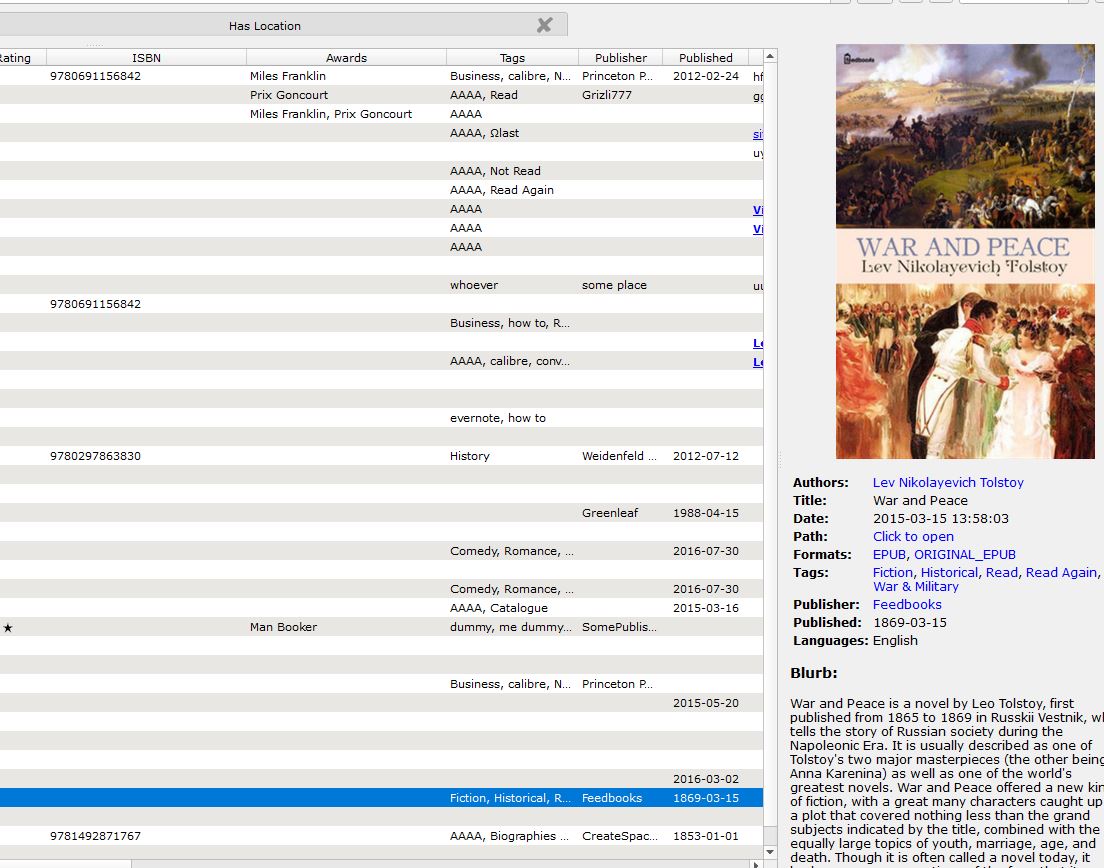Select publisher cell 'Grizli777'

click(620, 95)
